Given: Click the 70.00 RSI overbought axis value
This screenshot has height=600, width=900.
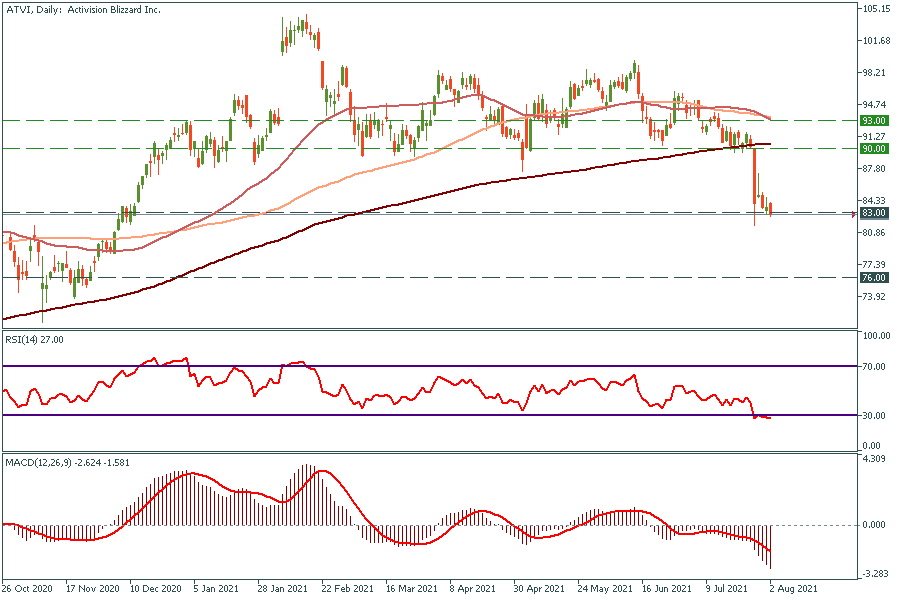Looking at the screenshot, I should (x=874, y=367).
